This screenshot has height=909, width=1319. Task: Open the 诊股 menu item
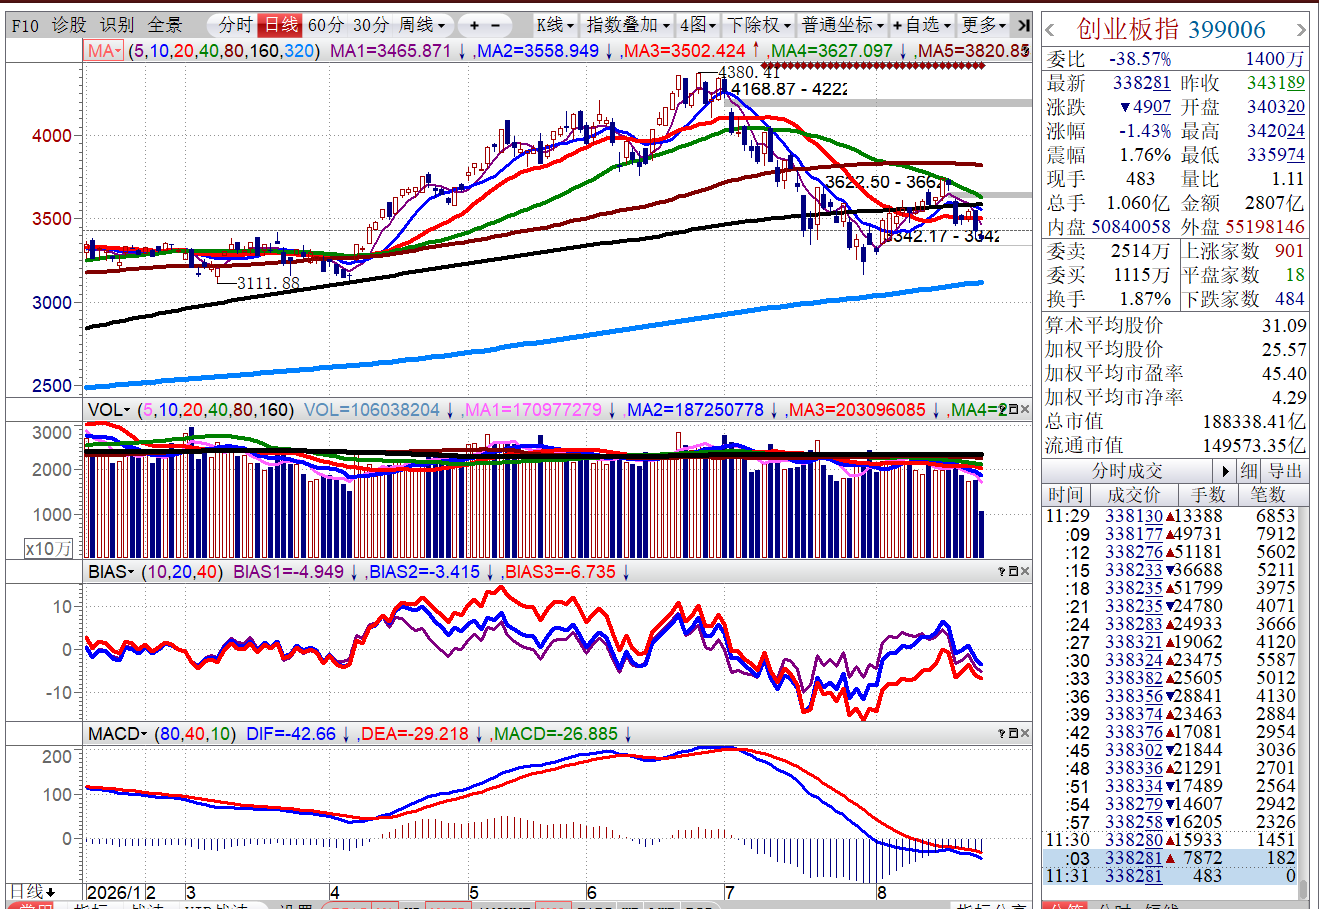[x=69, y=25]
